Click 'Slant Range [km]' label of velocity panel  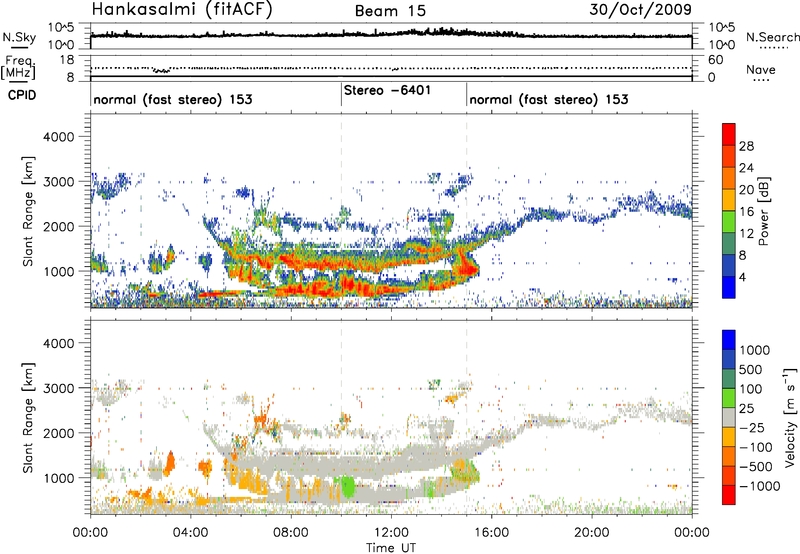coord(28,418)
